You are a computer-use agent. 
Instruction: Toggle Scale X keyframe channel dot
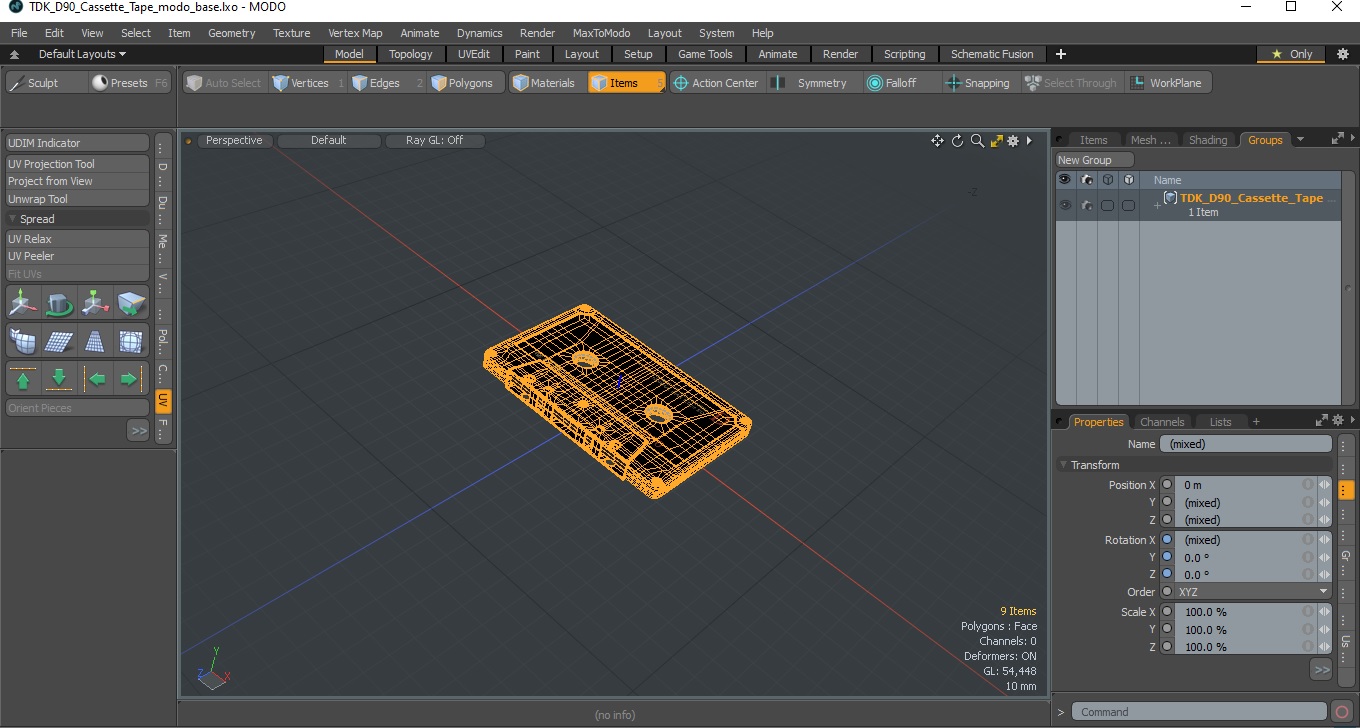1167,612
